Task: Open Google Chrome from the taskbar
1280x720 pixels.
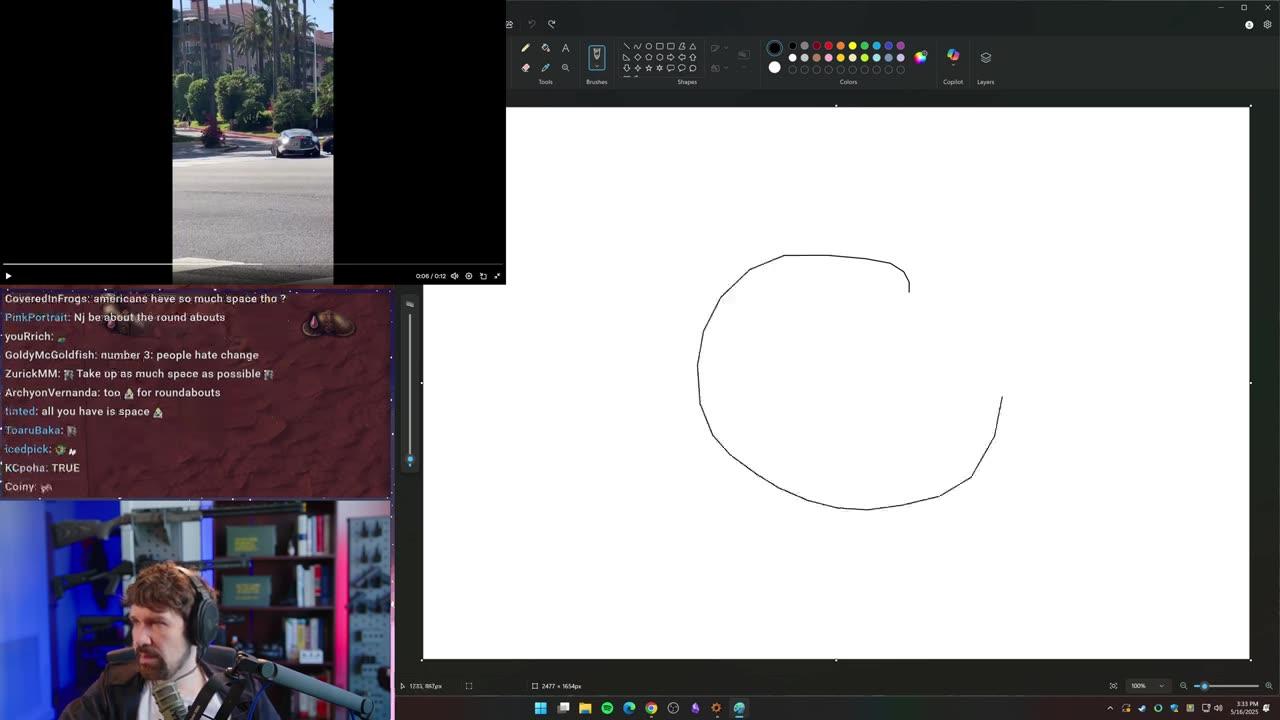Action: [x=651, y=708]
